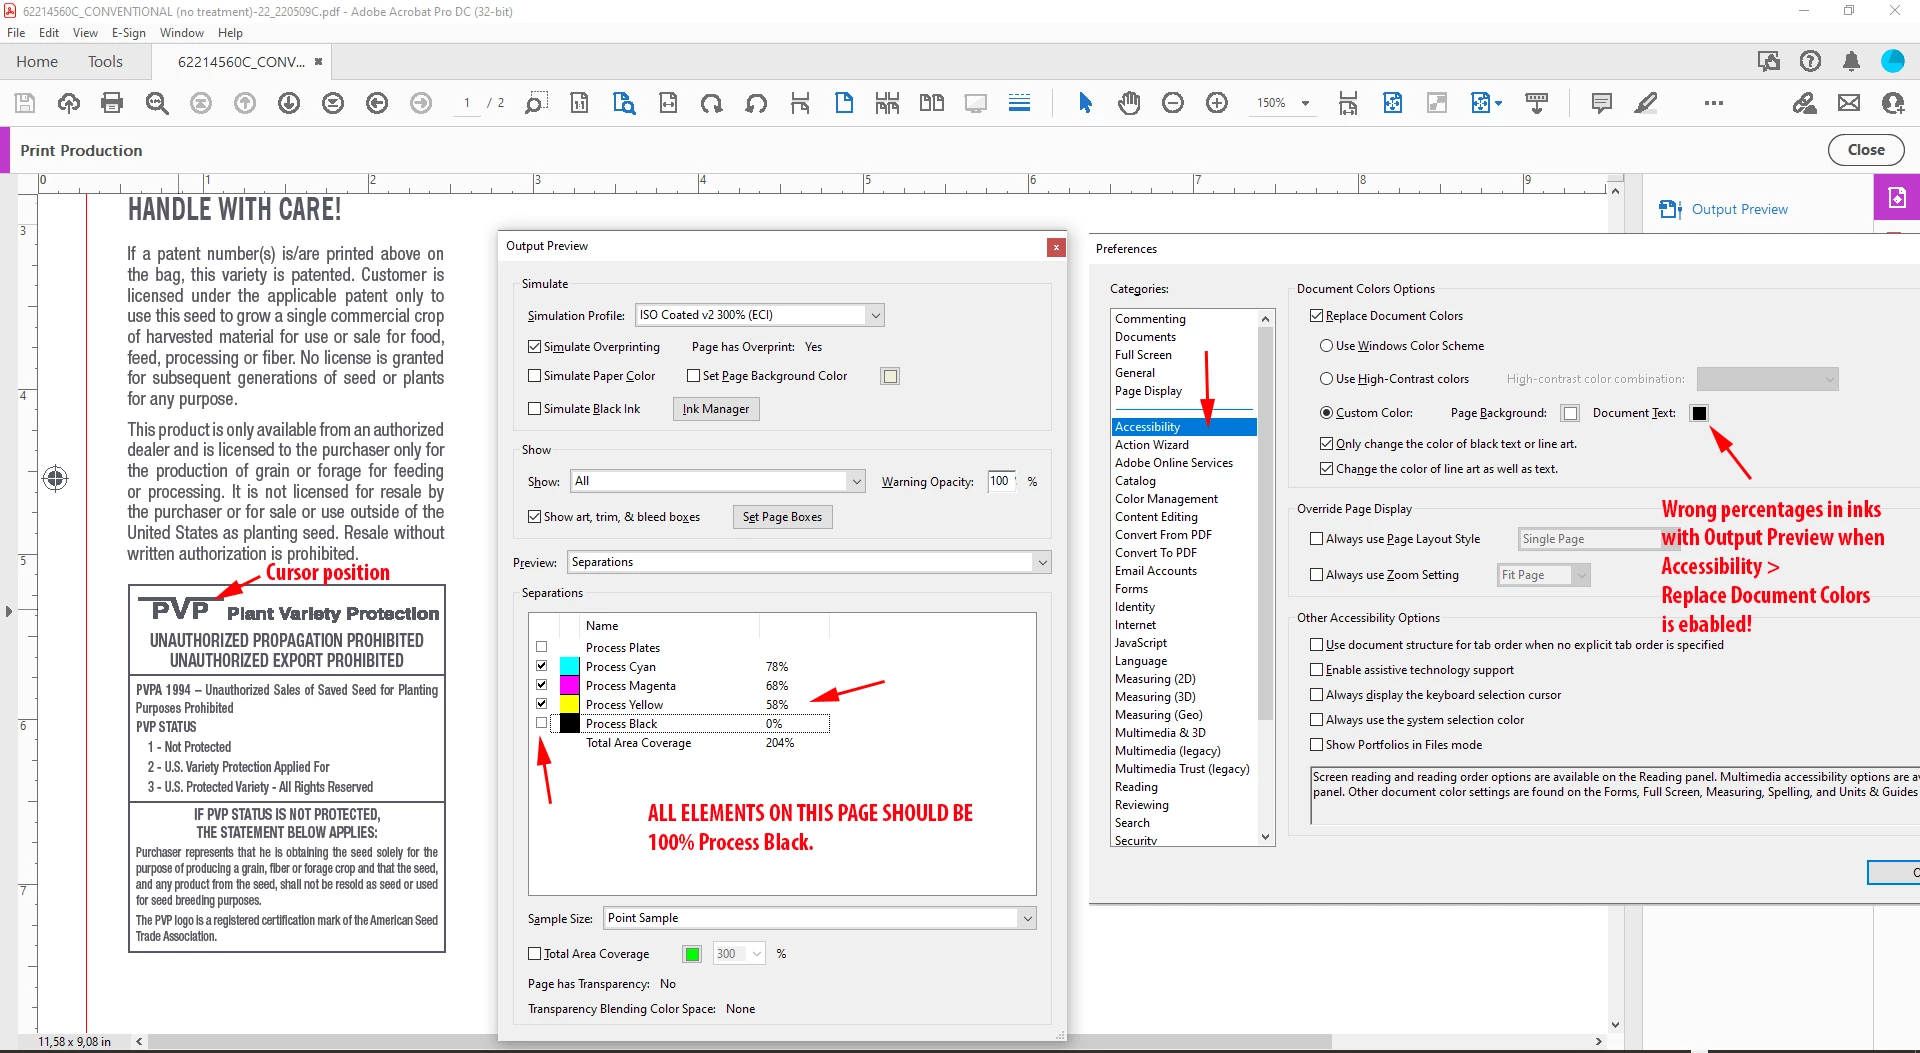Click the email envelope icon
Image resolution: width=1920 pixels, height=1053 pixels.
(1849, 103)
